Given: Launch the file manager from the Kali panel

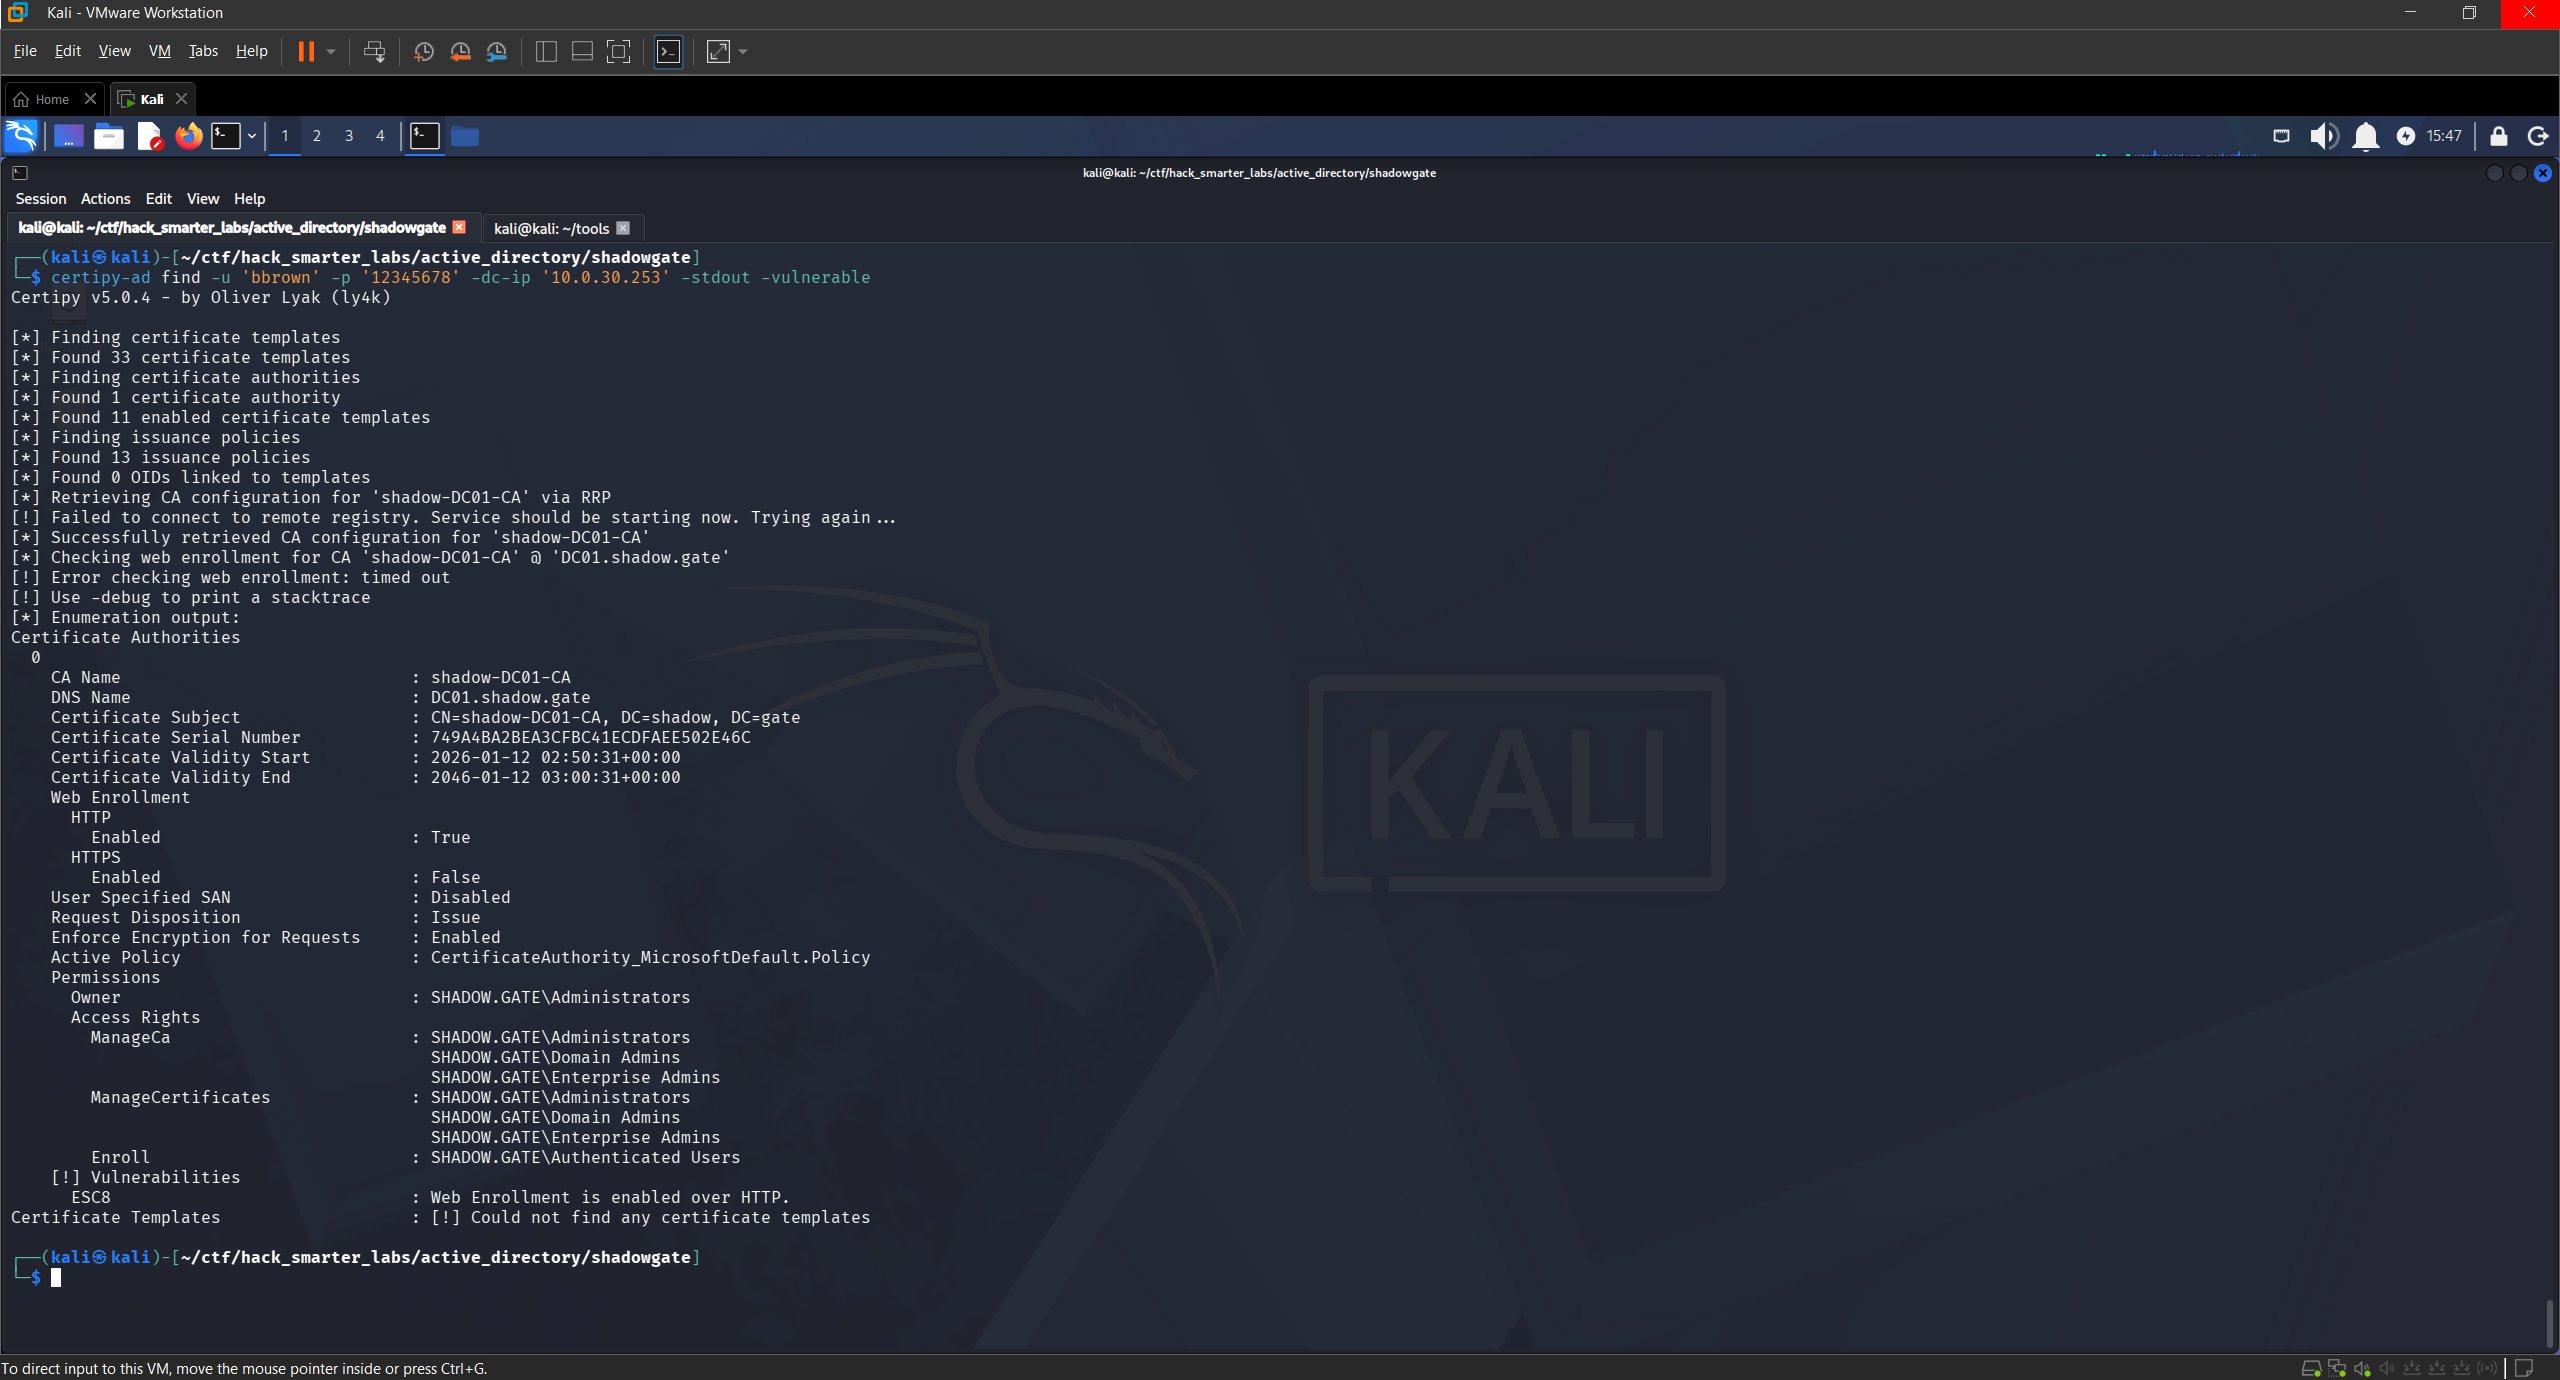Looking at the screenshot, I should (109, 136).
